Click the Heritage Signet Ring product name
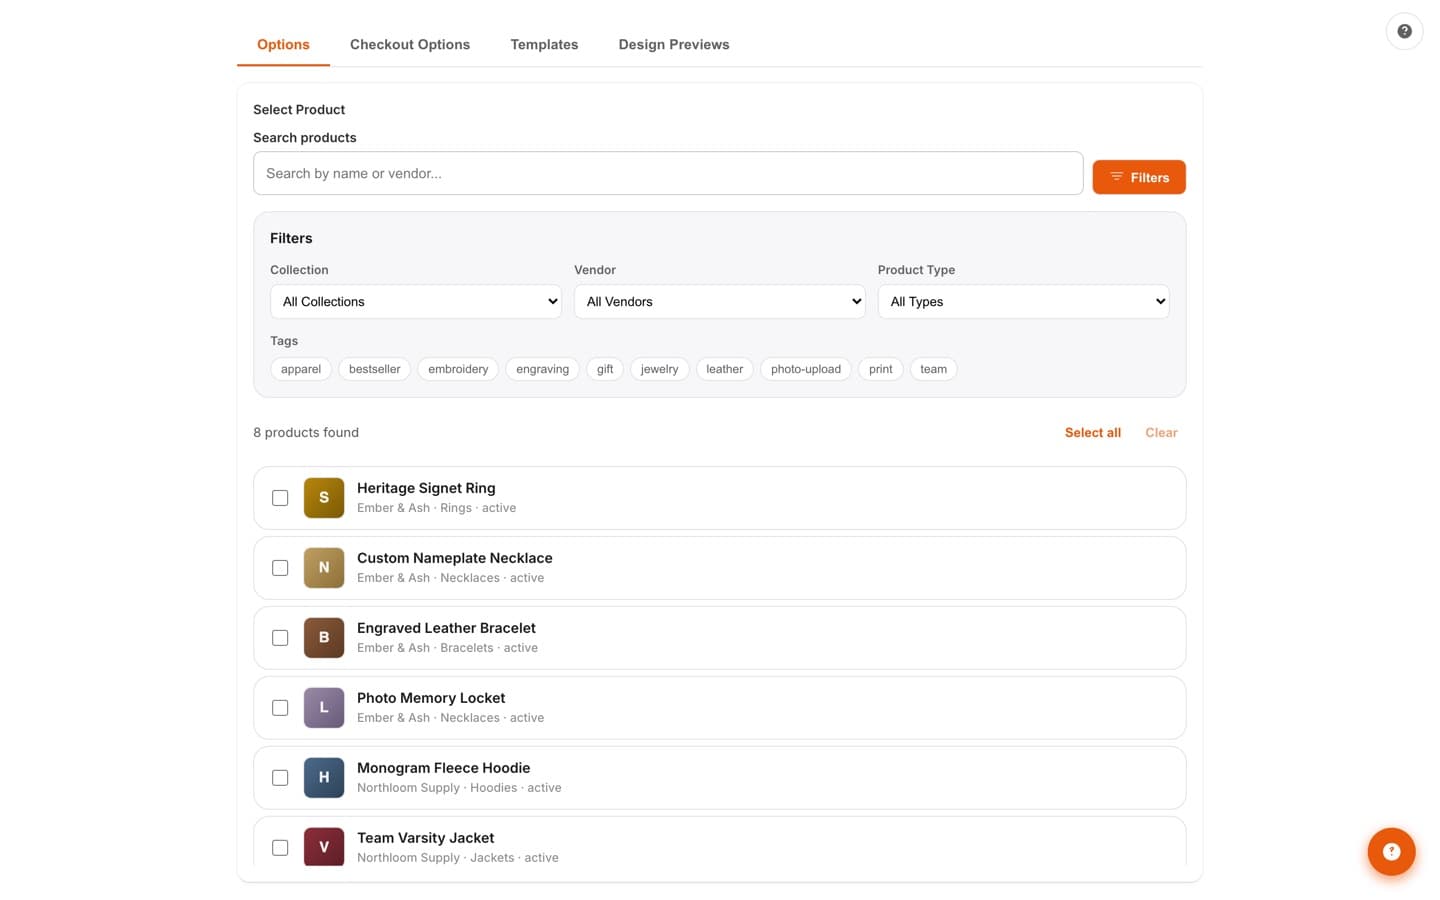The height and width of the screenshot is (900, 1440). (x=426, y=488)
